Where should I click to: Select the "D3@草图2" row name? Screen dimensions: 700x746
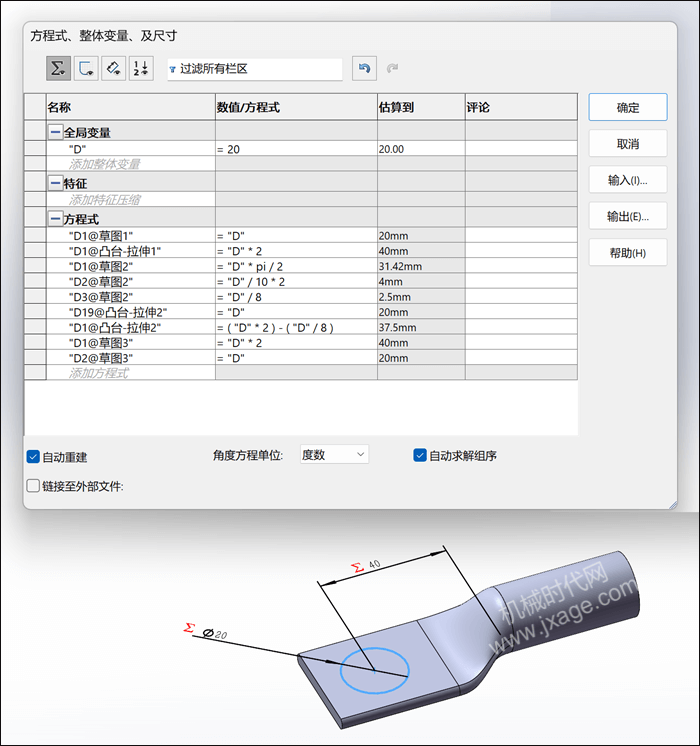(131, 297)
